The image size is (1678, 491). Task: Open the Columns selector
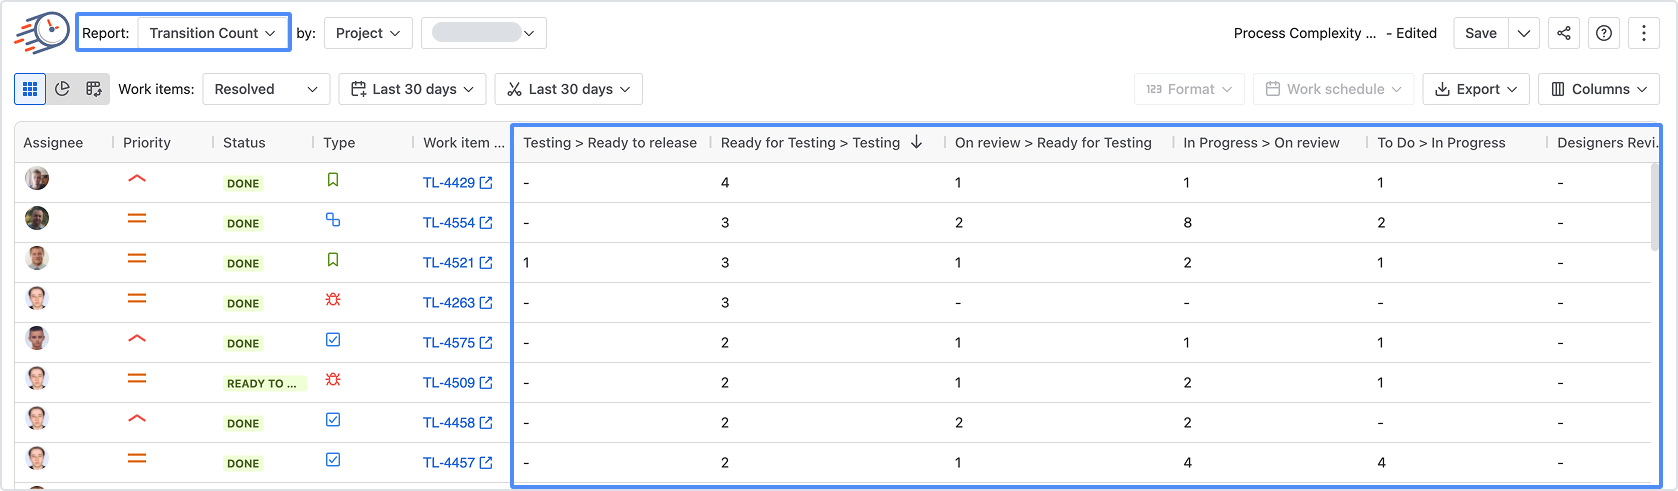pyautogui.click(x=1599, y=89)
